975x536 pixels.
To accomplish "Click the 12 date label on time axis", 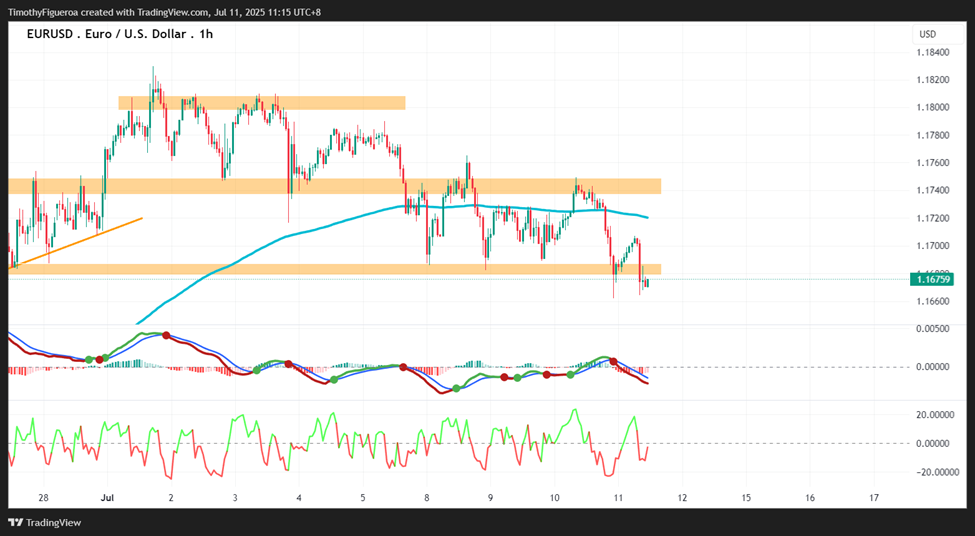I will click(682, 498).
